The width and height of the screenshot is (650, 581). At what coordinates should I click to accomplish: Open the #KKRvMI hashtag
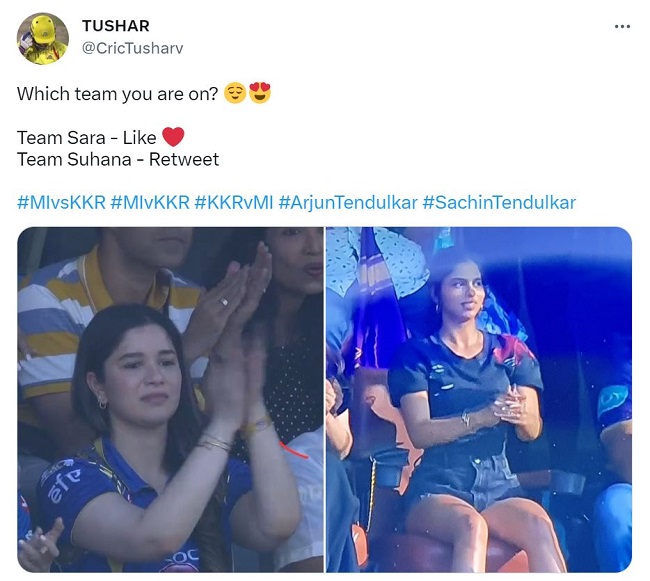point(234,203)
